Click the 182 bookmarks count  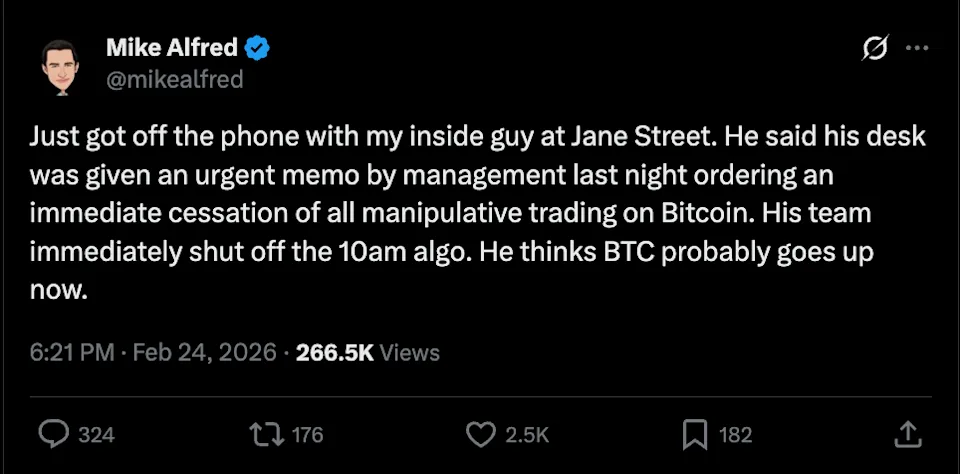[x=735, y=434]
